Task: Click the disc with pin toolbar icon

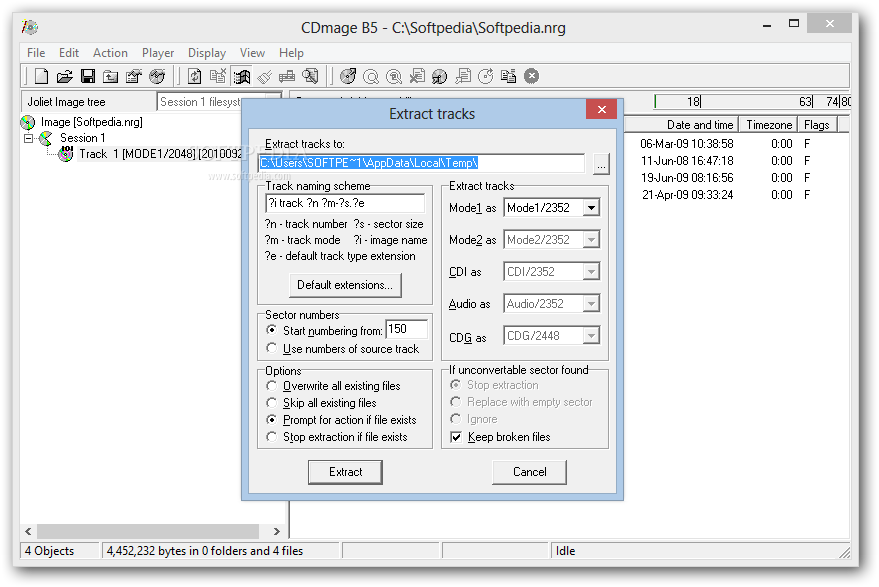Action: [440, 76]
